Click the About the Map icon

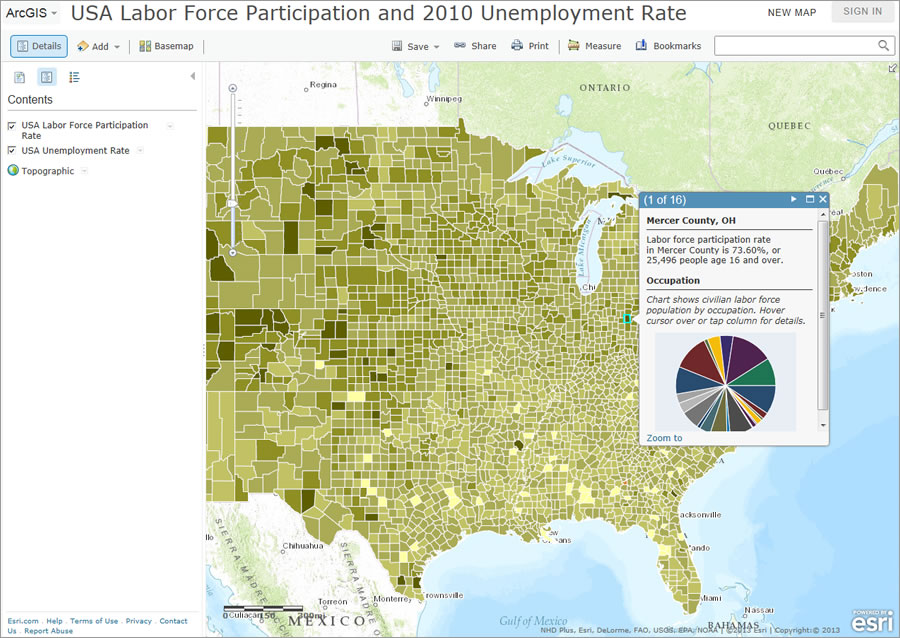click(x=19, y=77)
